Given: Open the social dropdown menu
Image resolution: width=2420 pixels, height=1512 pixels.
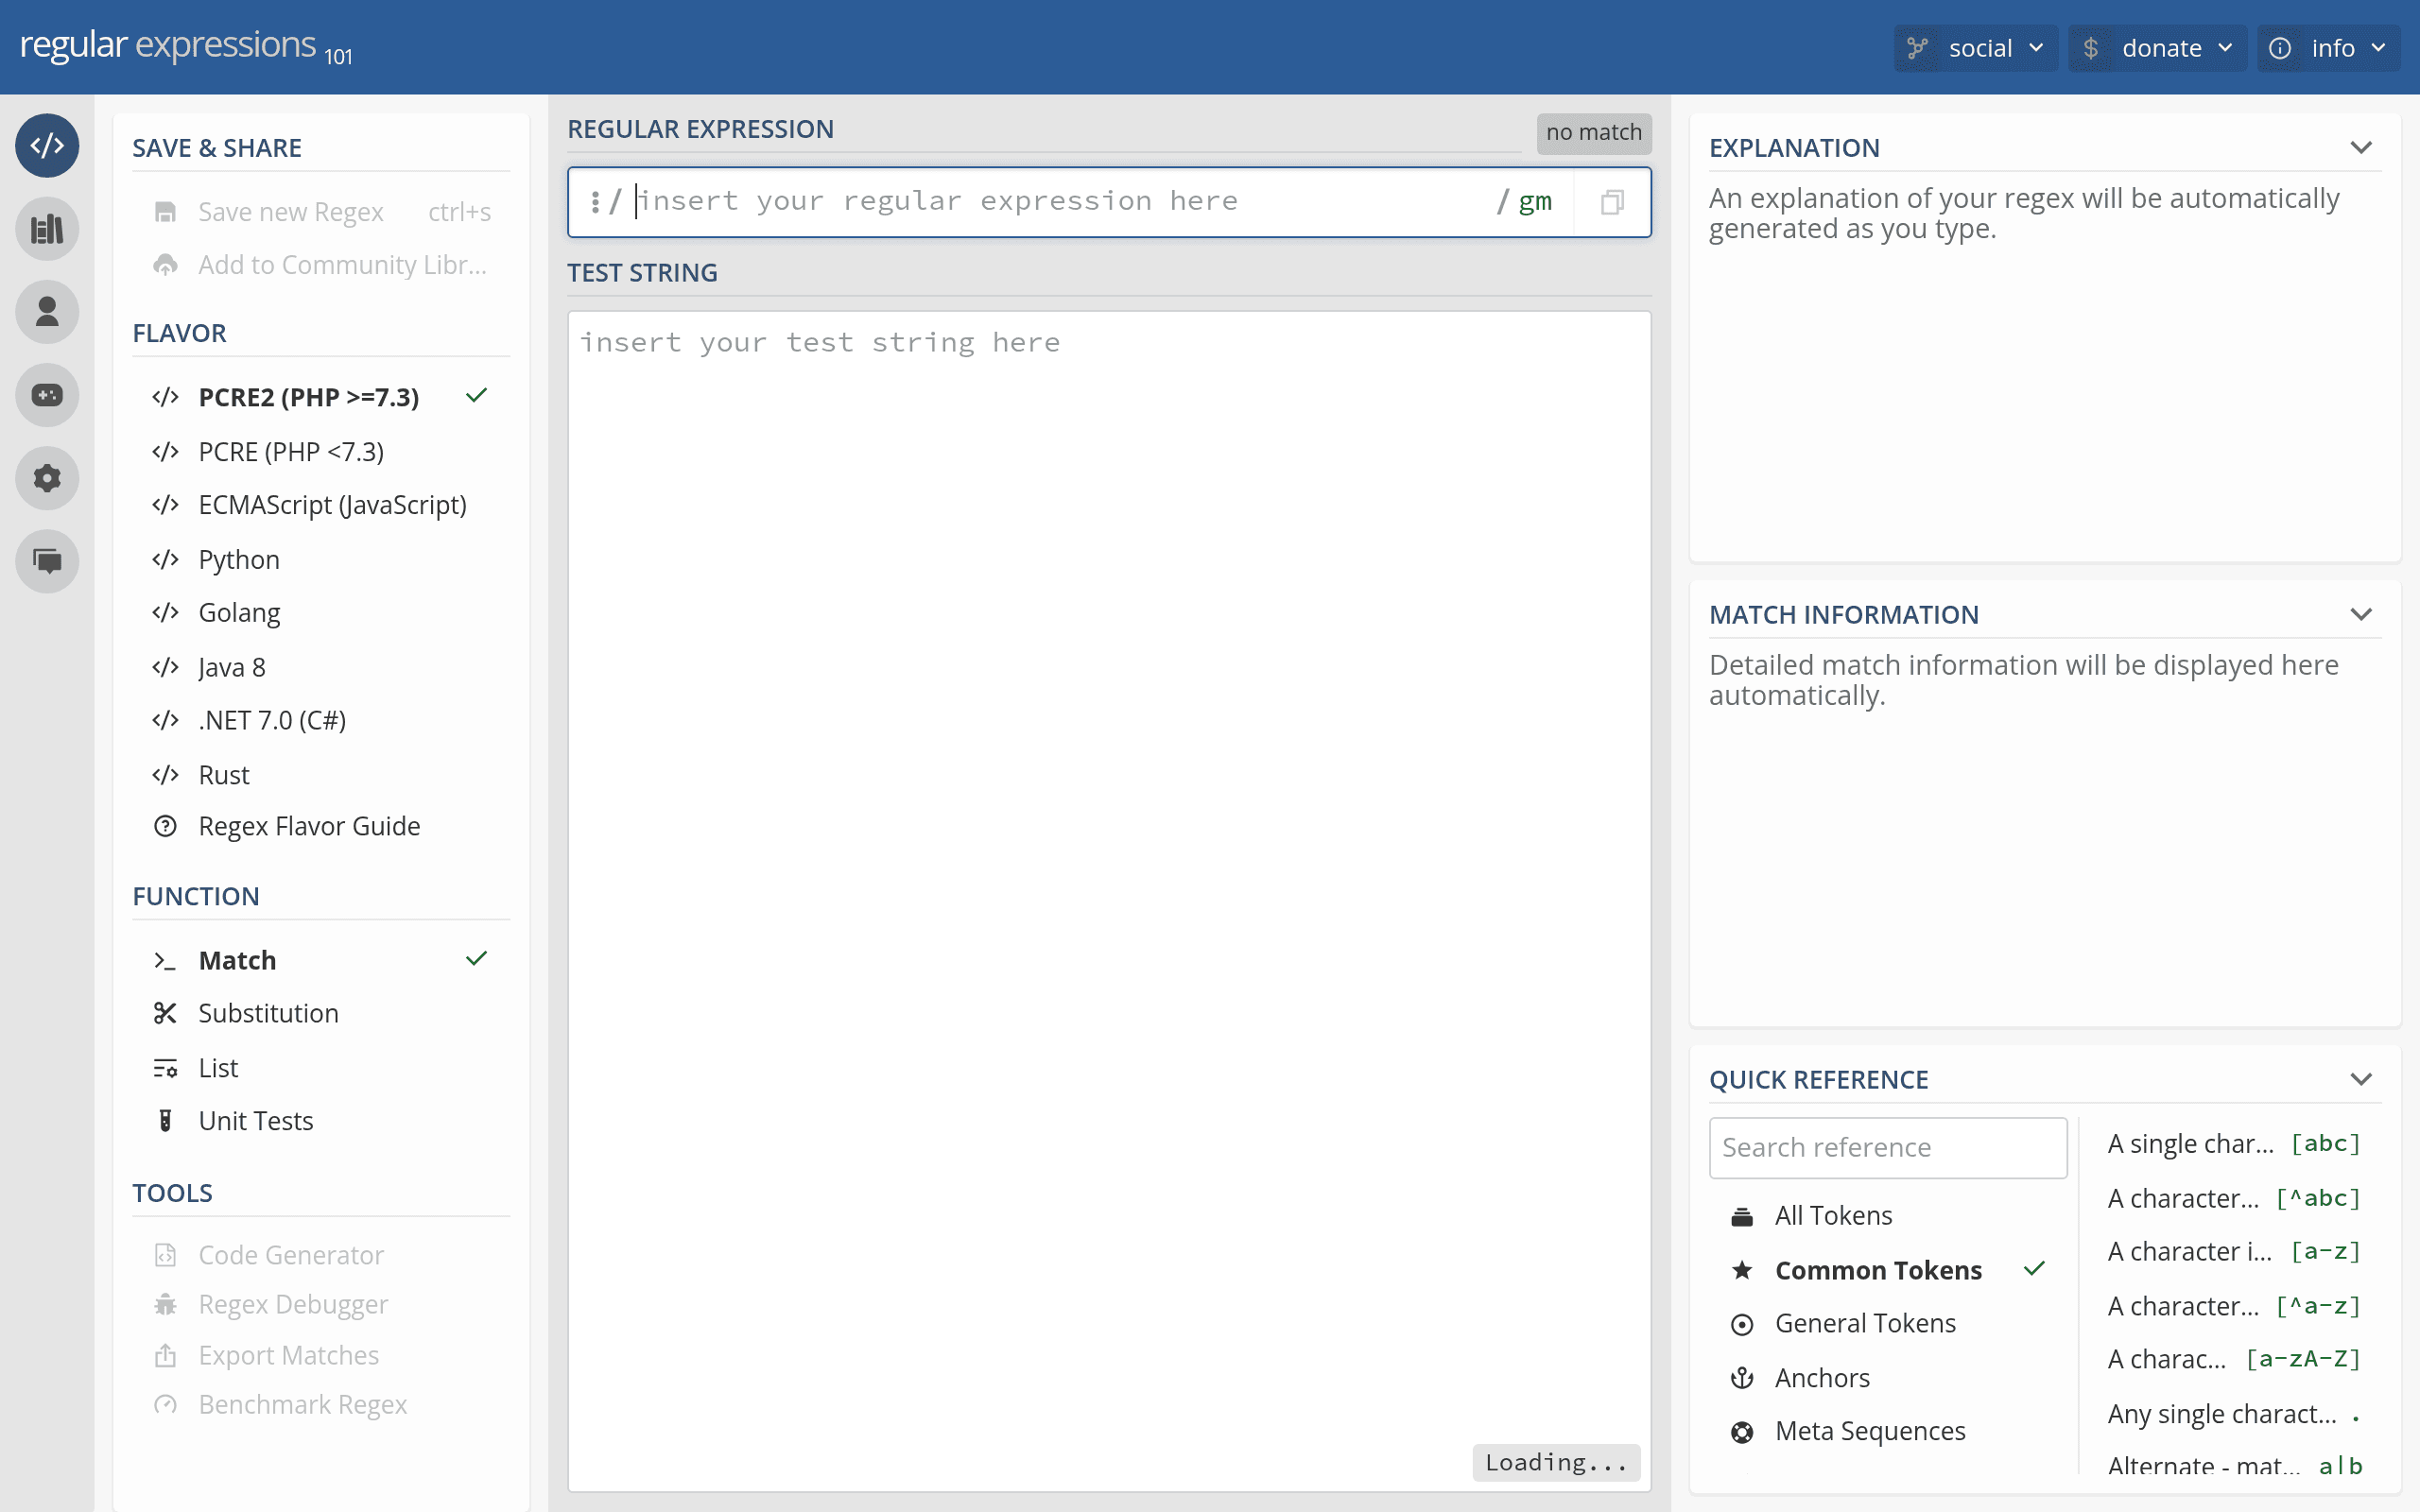Looking at the screenshot, I should pos(1975,48).
